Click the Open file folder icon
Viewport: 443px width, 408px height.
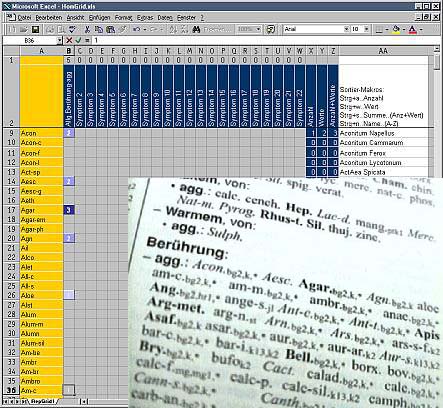23,29
